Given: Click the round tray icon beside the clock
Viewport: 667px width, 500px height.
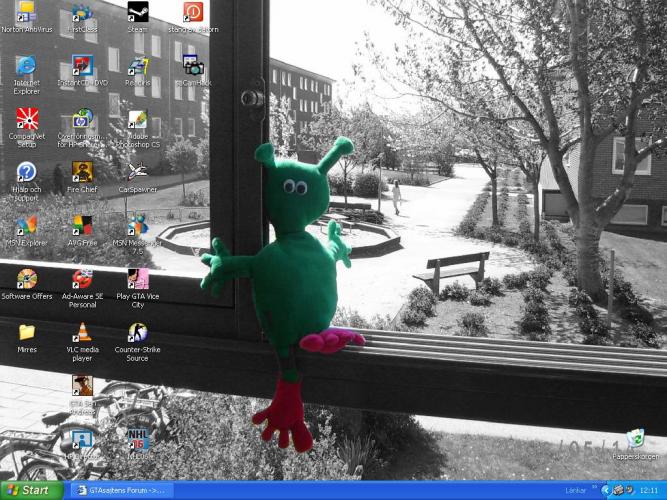Looking at the screenshot, I should (629, 490).
